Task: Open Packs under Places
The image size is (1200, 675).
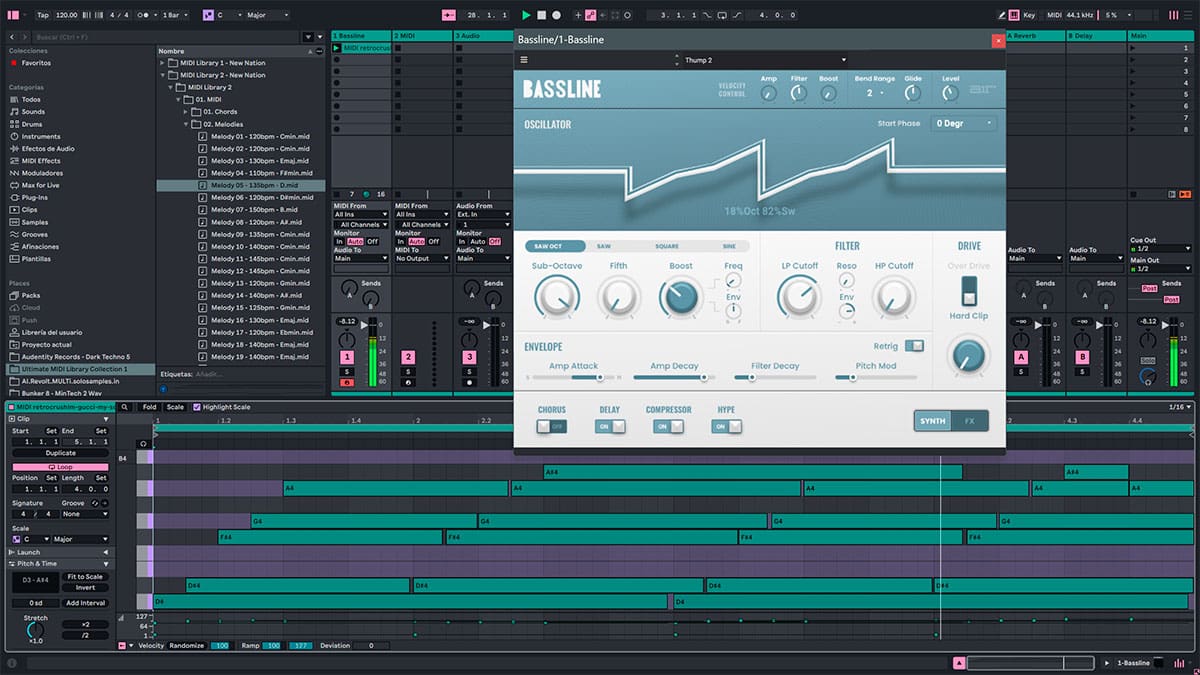Action: tap(30, 295)
